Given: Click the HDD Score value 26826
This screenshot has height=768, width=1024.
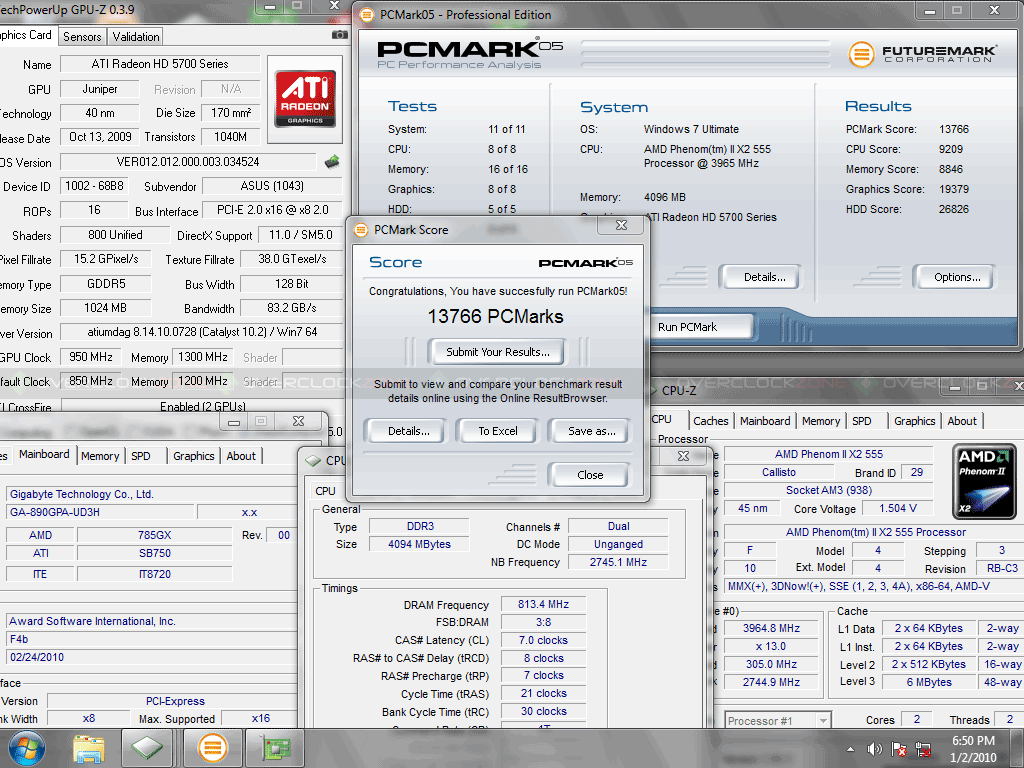Looking at the screenshot, I should [x=954, y=209].
